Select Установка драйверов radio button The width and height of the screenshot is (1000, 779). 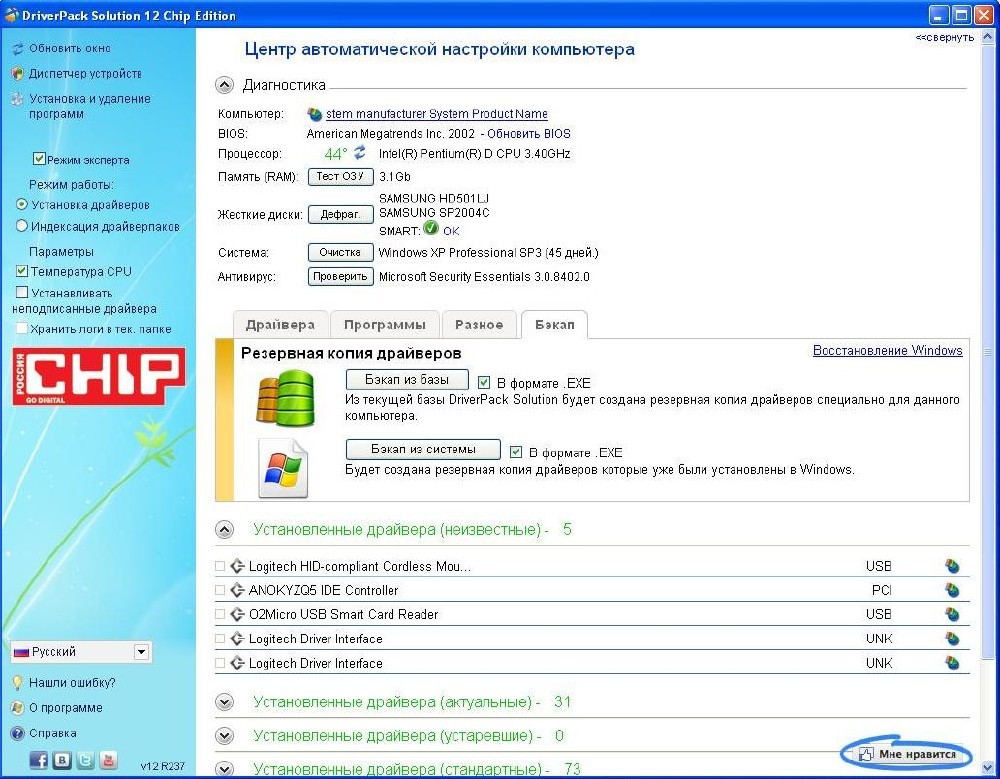pos(22,205)
